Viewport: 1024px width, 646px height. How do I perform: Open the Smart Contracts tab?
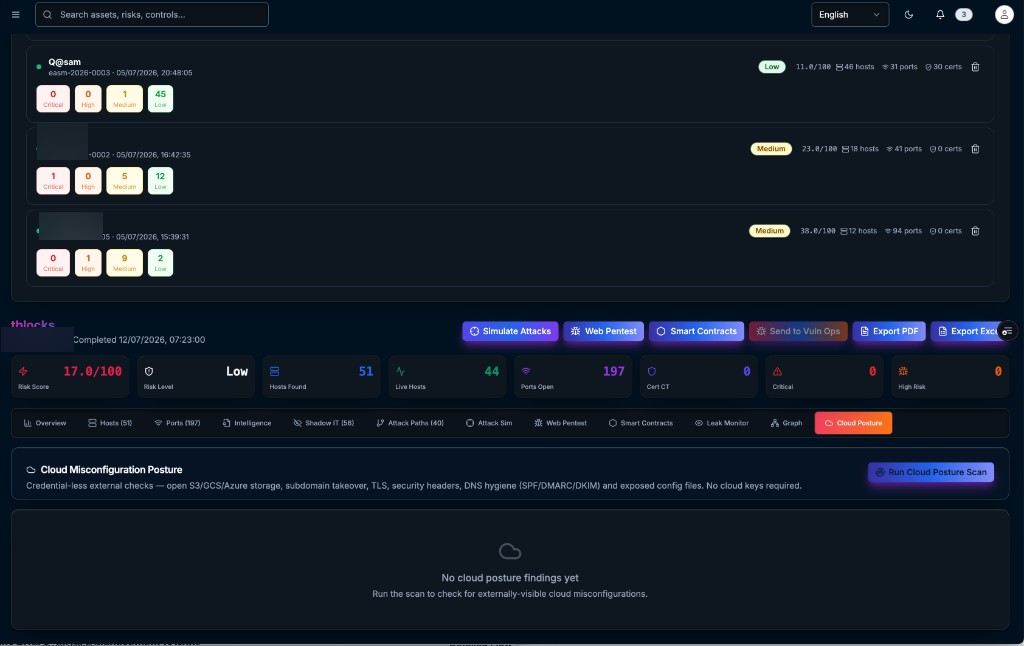(x=640, y=423)
